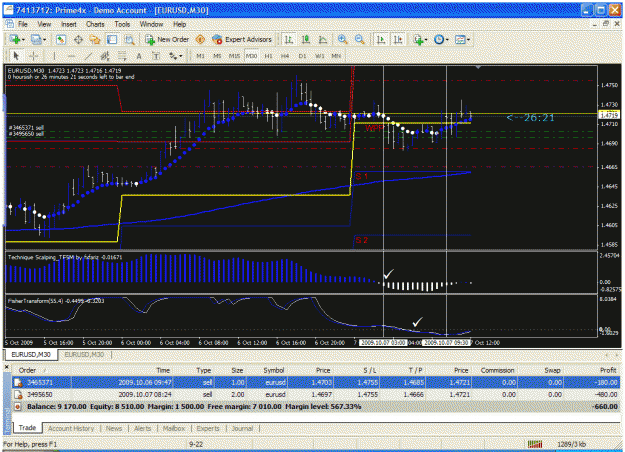
Task: Click the Expert Advisors button
Action: click(242, 39)
